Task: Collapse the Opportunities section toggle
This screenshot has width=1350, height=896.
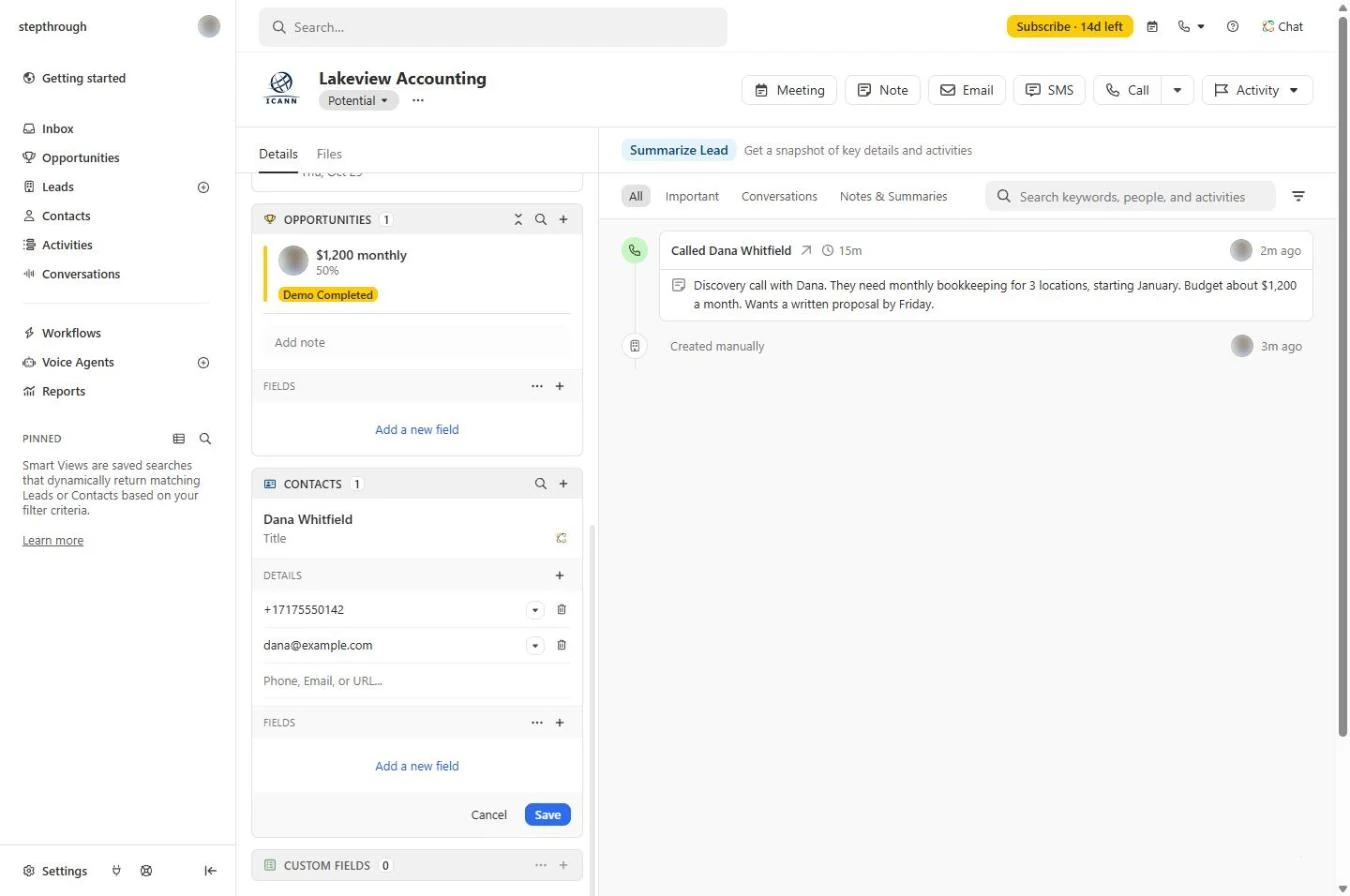Action: click(x=518, y=219)
